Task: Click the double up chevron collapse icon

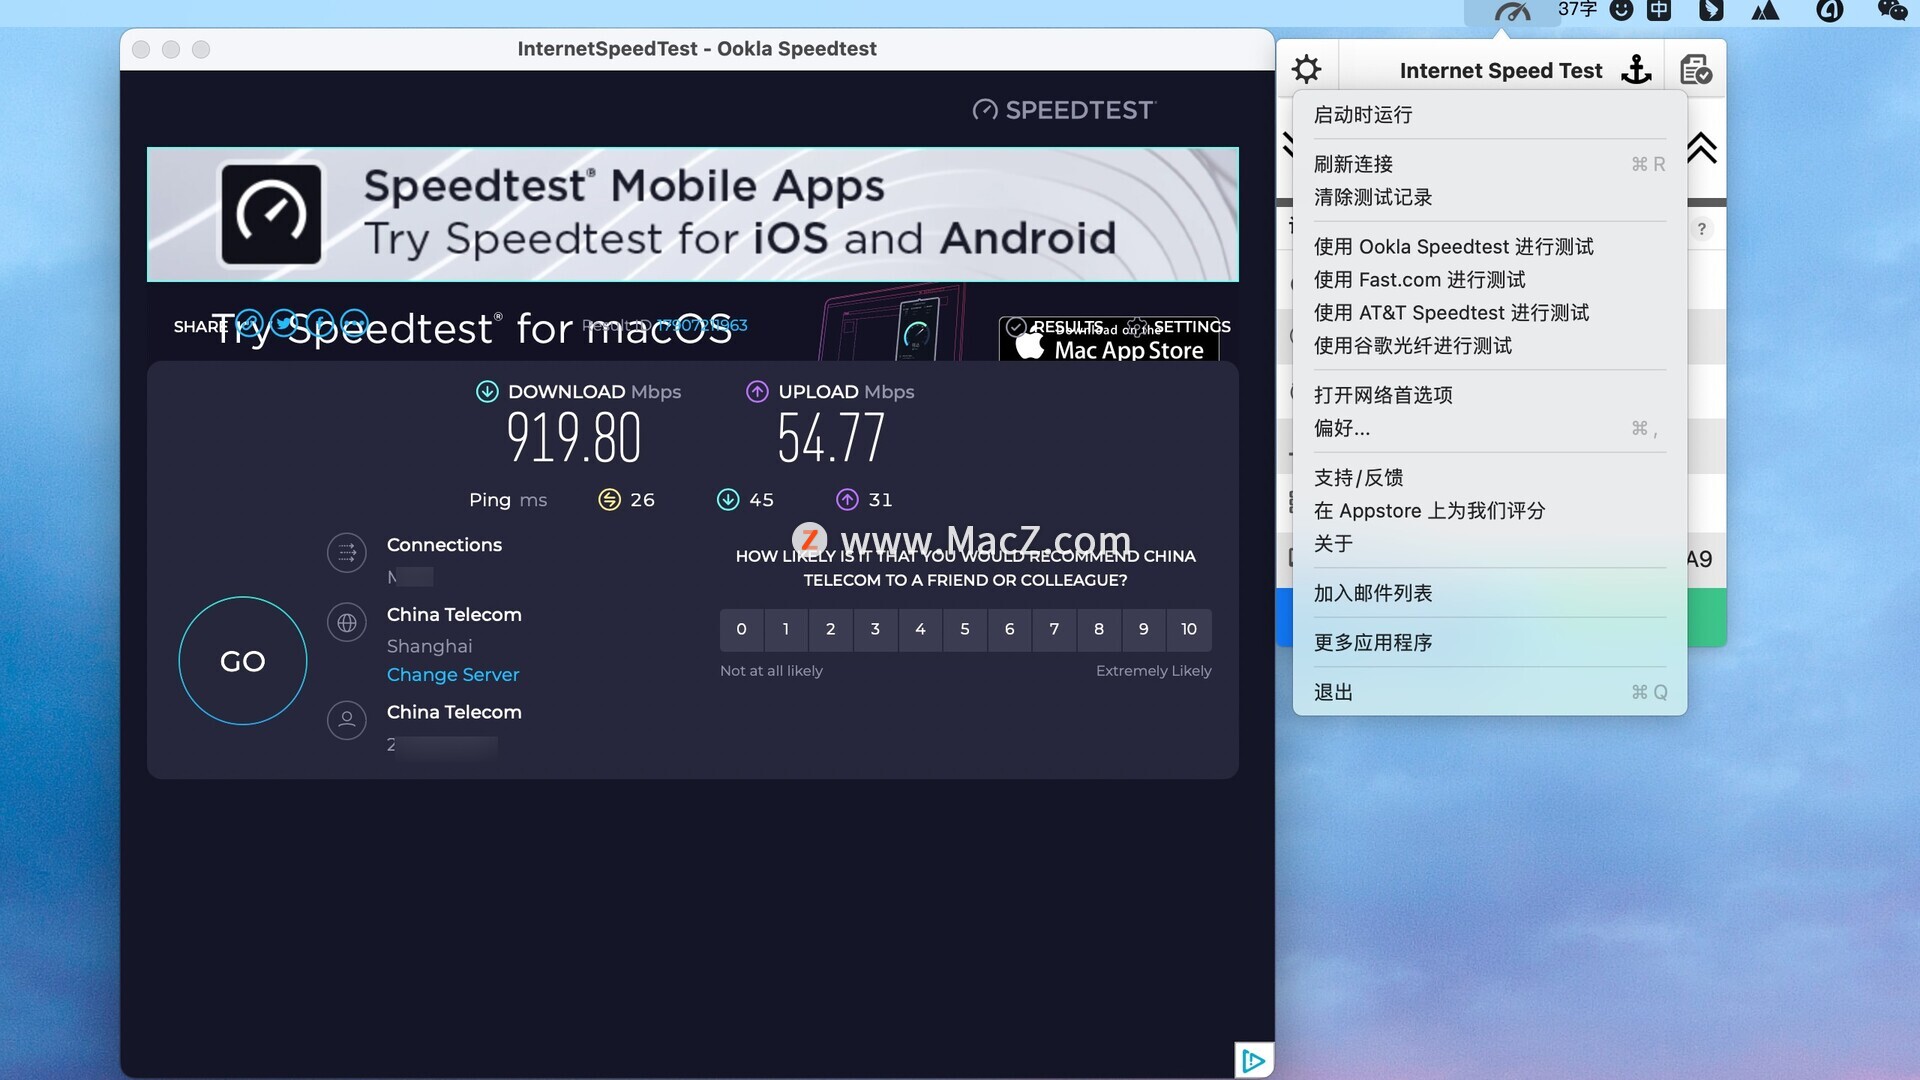Action: 1701,147
